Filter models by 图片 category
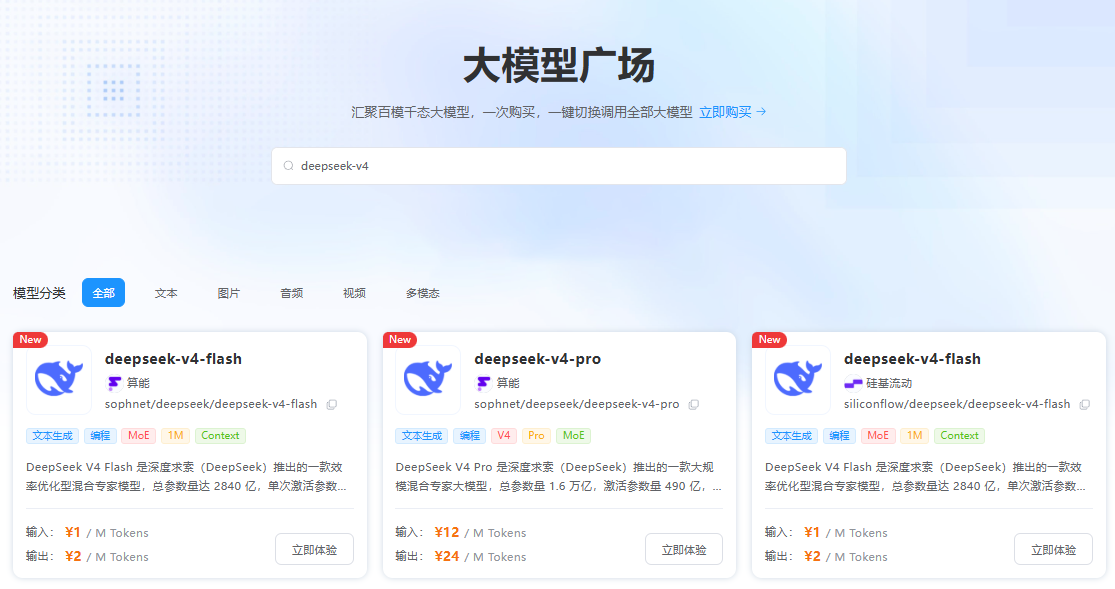This screenshot has width=1115, height=589. point(229,293)
